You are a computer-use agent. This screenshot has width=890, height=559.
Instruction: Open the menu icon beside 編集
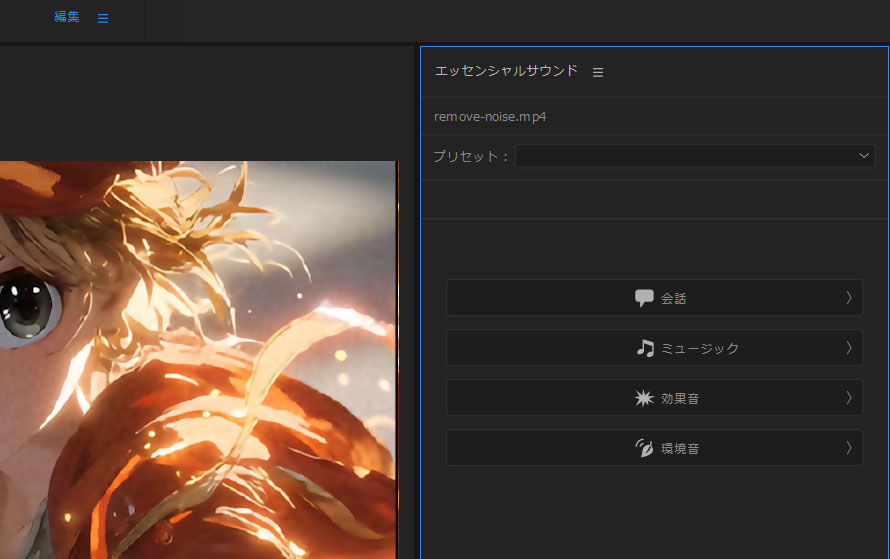[x=103, y=18]
